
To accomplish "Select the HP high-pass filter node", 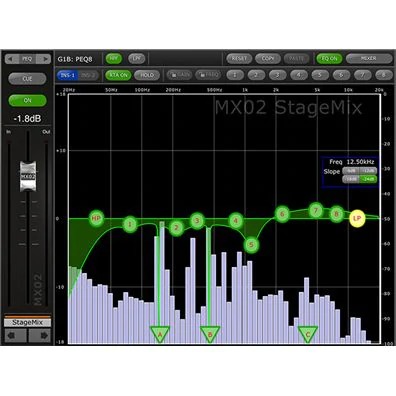I will tap(96, 218).
